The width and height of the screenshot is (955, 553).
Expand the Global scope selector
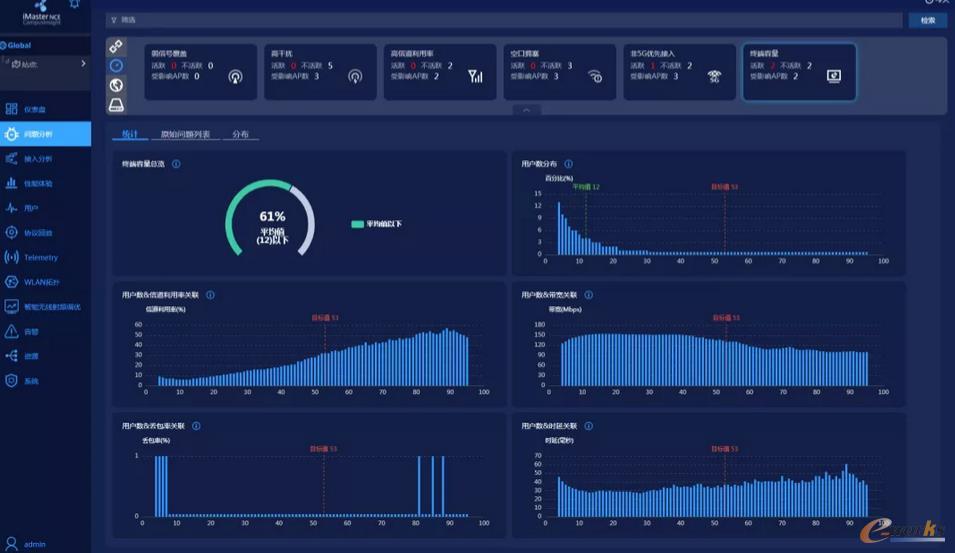point(18,45)
